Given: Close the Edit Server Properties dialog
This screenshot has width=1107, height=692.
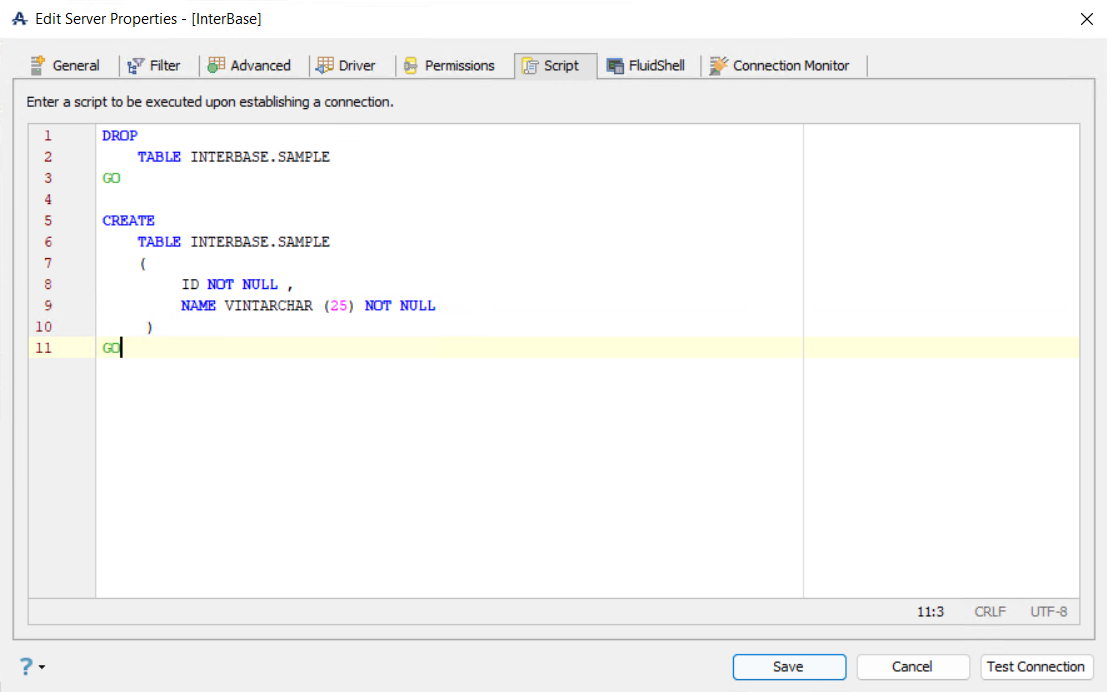Looking at the screenshot, I should click(1087, 19).
